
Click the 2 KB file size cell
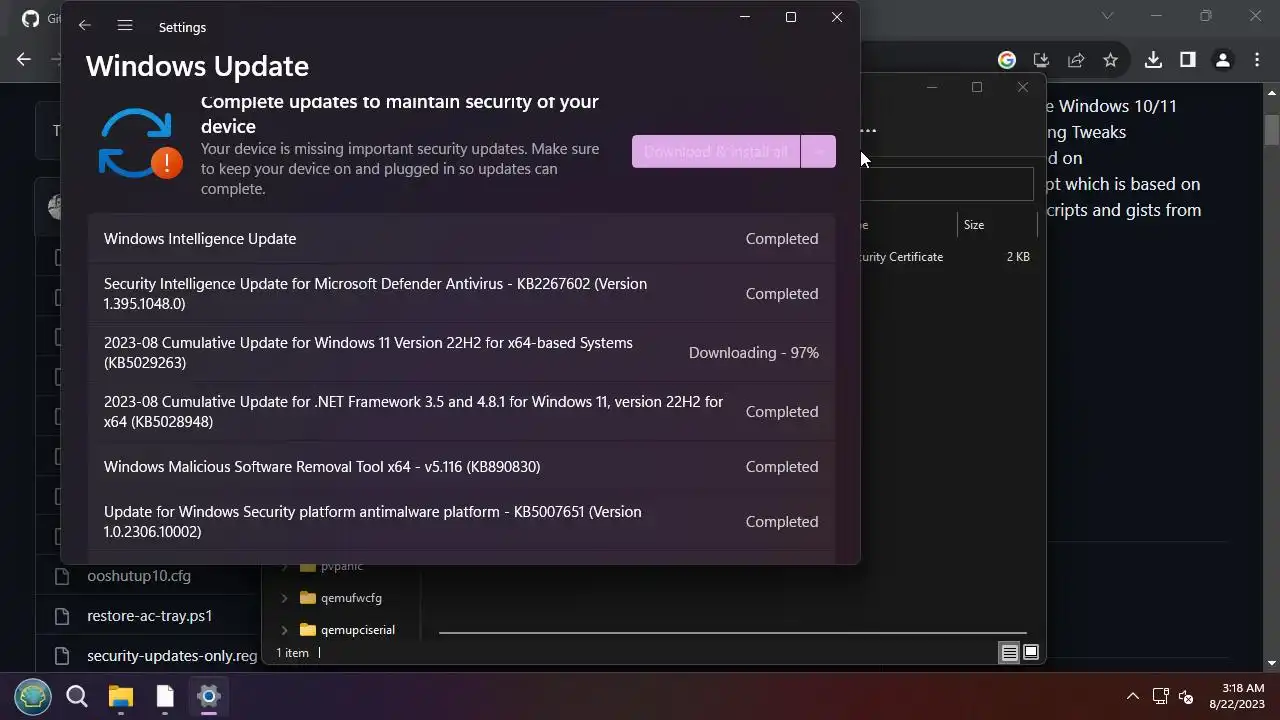(x=1018, y=257)
